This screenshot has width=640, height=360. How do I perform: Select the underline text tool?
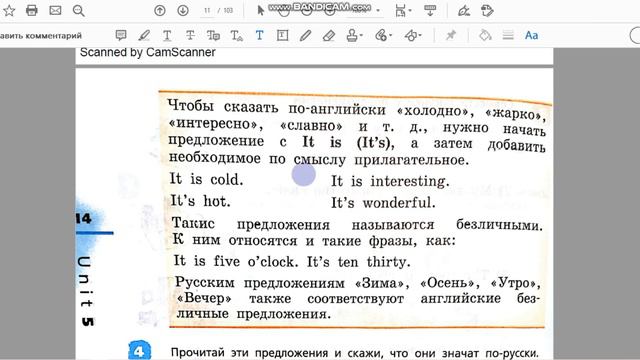(x=167, y=36)
